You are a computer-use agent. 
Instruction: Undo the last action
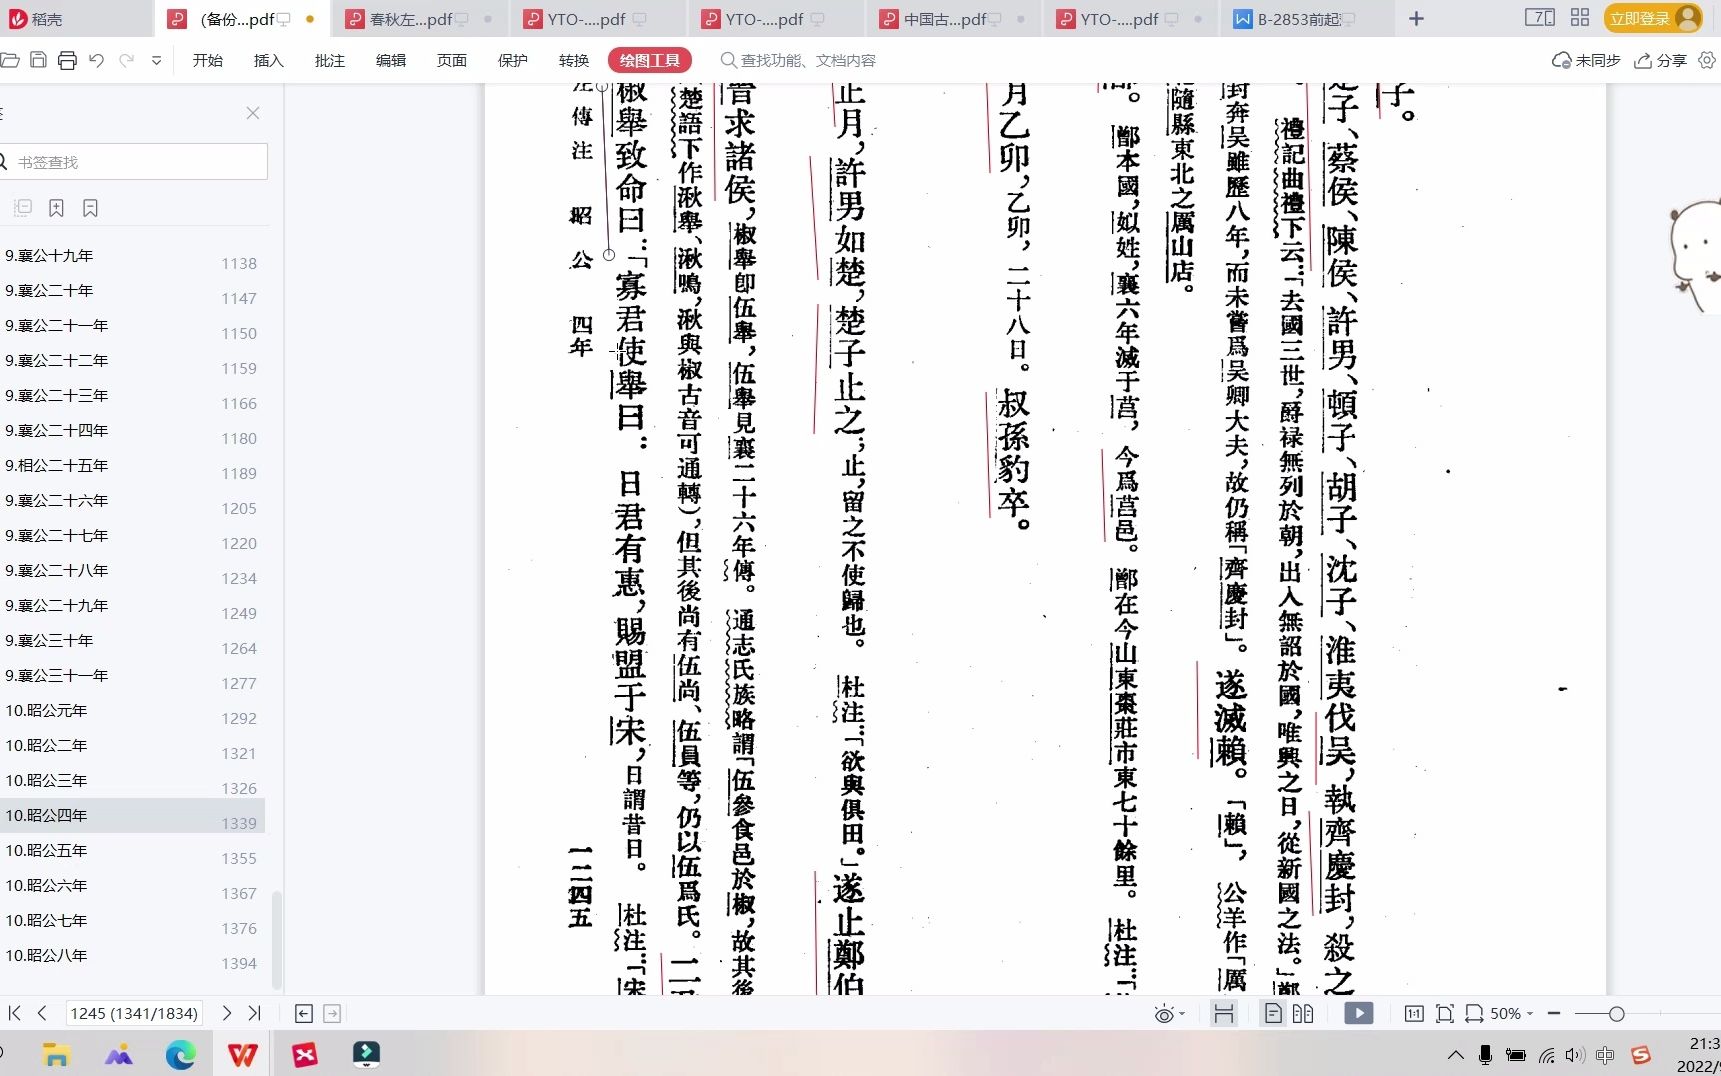[97, 61]
